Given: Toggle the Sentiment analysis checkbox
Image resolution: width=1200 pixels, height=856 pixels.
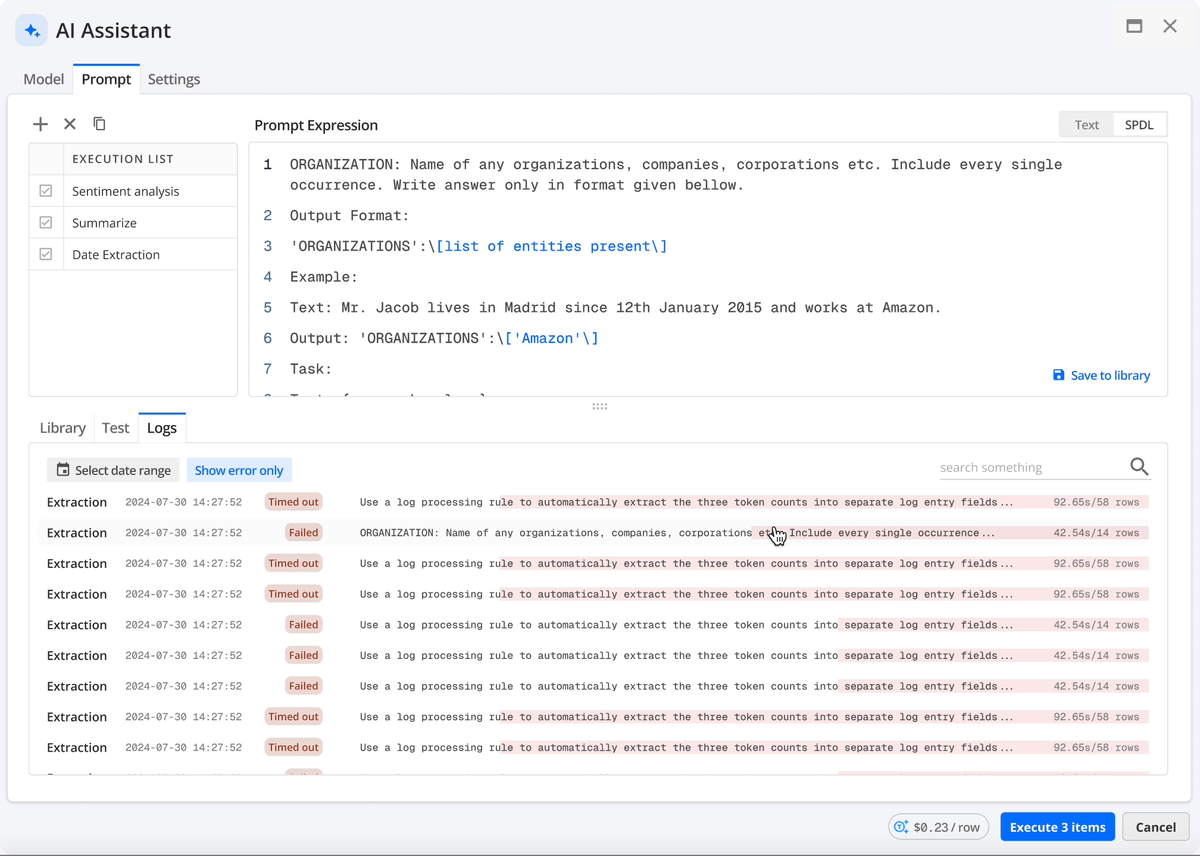Looking at the screenshot, I should coord(46,191).
